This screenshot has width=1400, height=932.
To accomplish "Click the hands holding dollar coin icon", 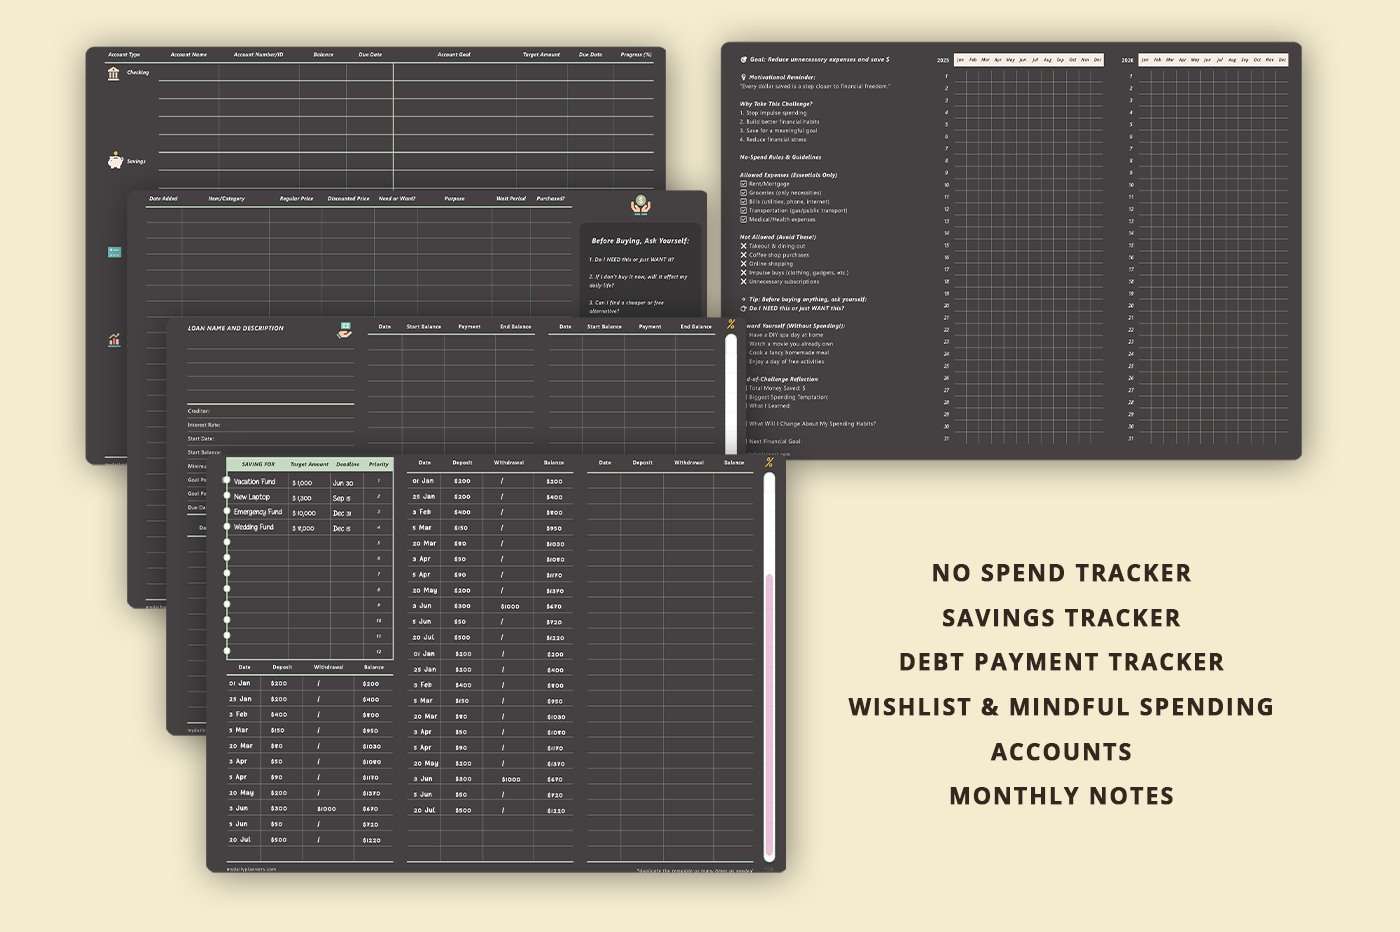I will [640, 206].
